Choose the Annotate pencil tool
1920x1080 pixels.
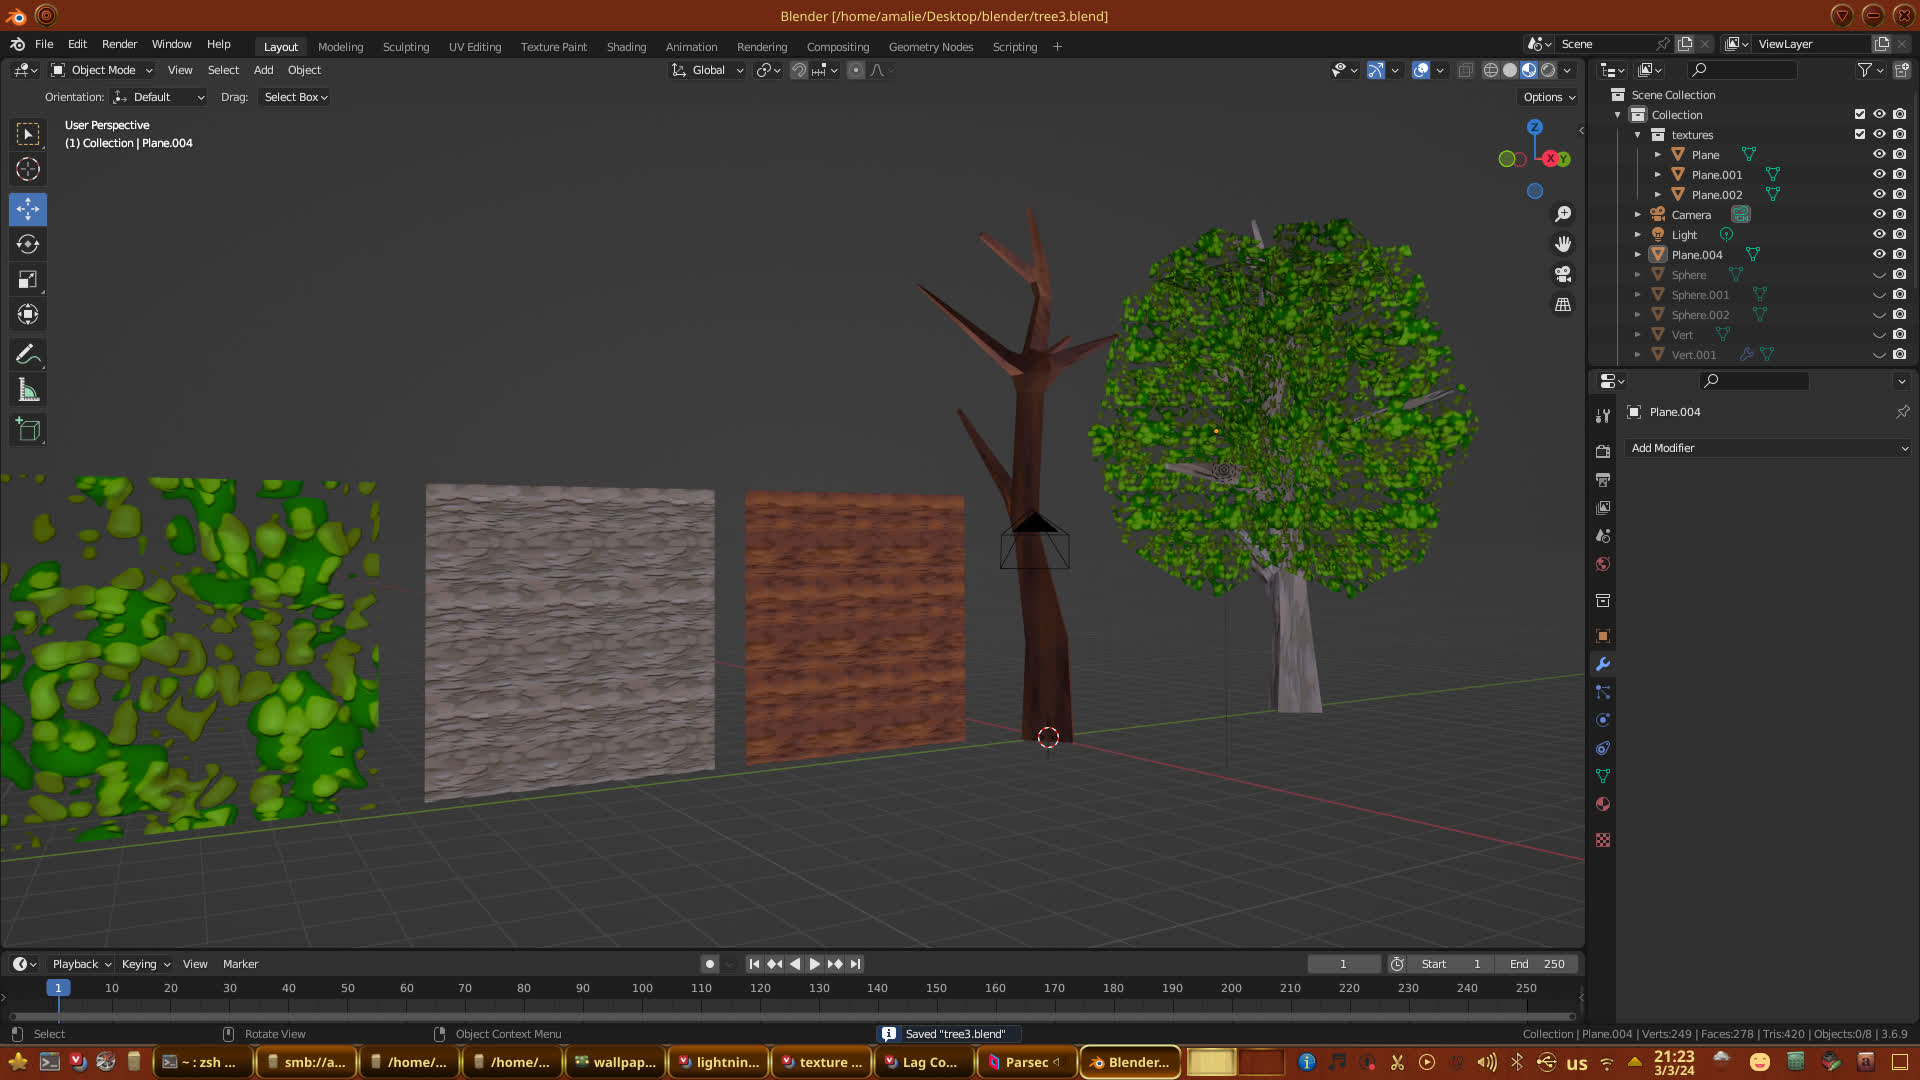(x=28, y=355)
